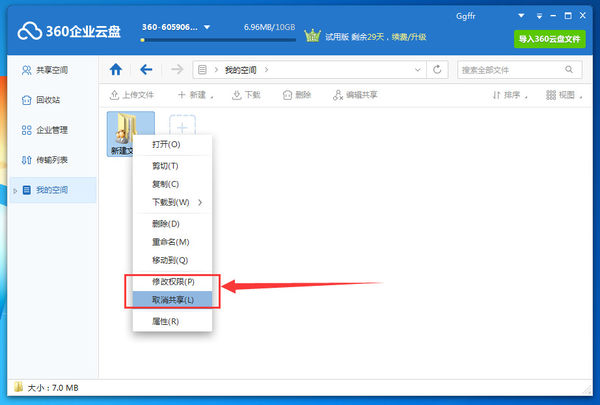This screenshot has width=600, height=405.
Task: Choose 移动到(Q) in context menu
Action: pos(173,260)
